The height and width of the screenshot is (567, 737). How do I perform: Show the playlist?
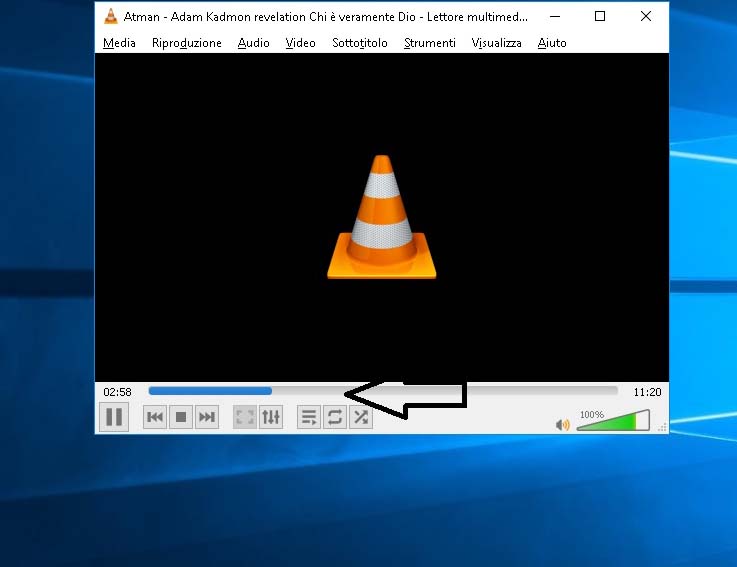(x=309, y=417)
